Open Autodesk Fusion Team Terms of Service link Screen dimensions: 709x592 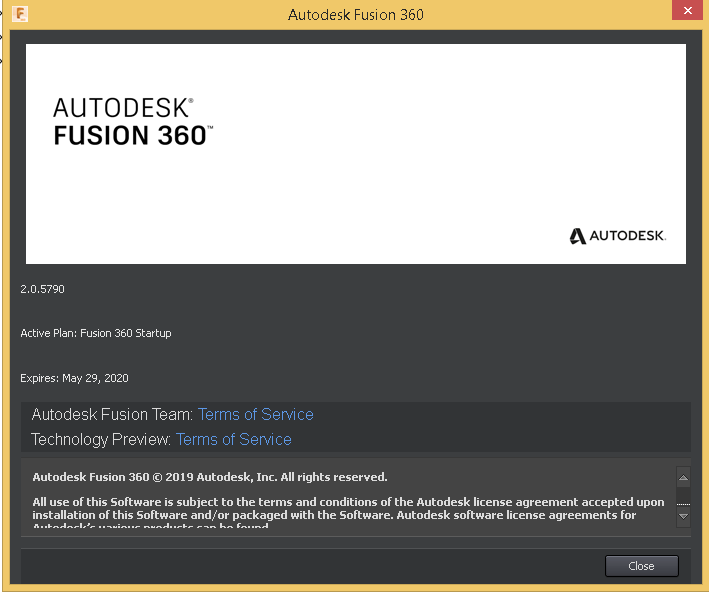pos(255,414)
